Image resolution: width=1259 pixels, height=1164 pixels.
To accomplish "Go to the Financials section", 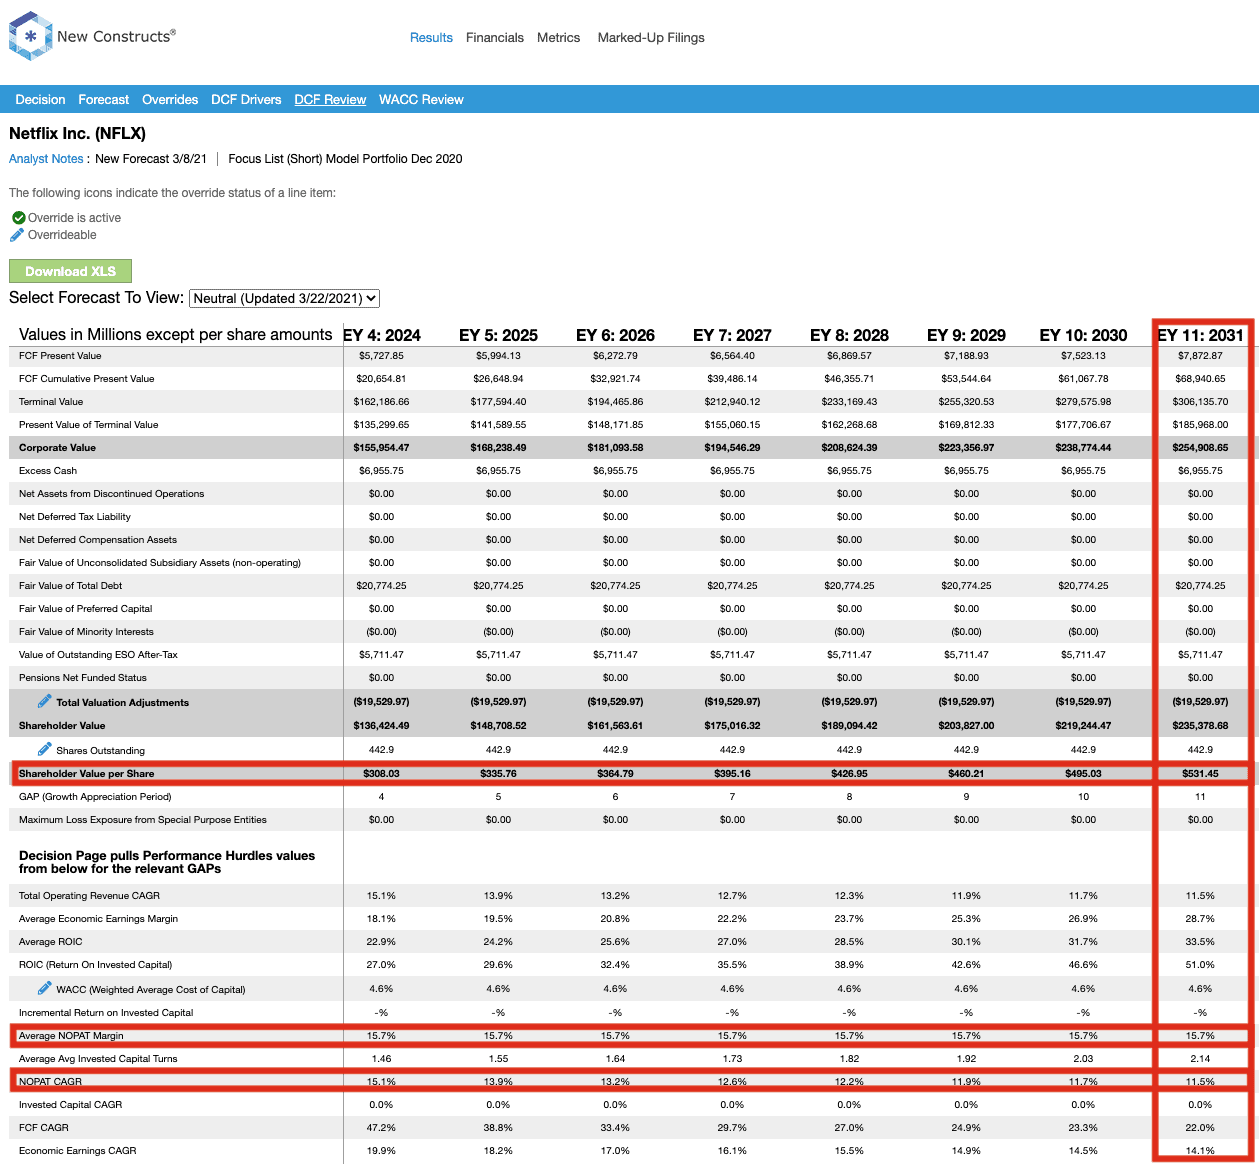I will point(495,38).
